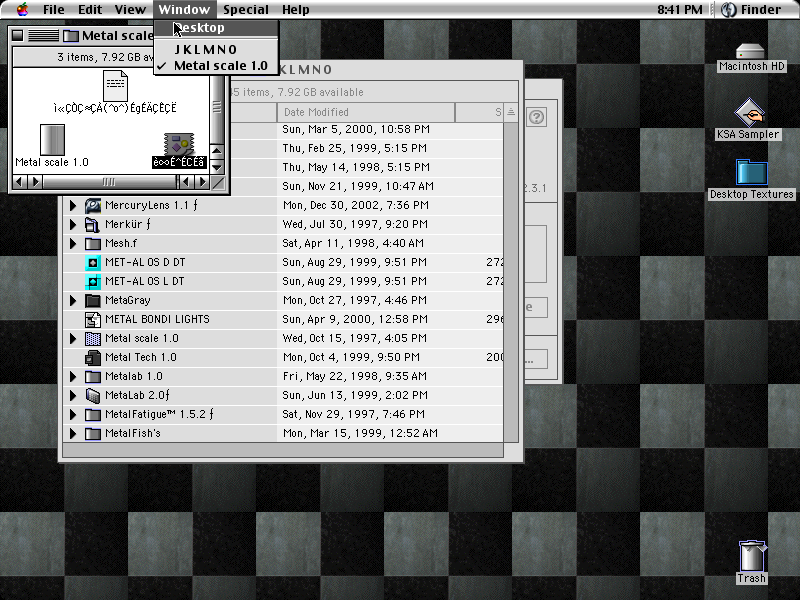This screenshot has width=800, height=600.
Task: Select the Desktop Textures folder icon
Action: (x=752, y=172)
